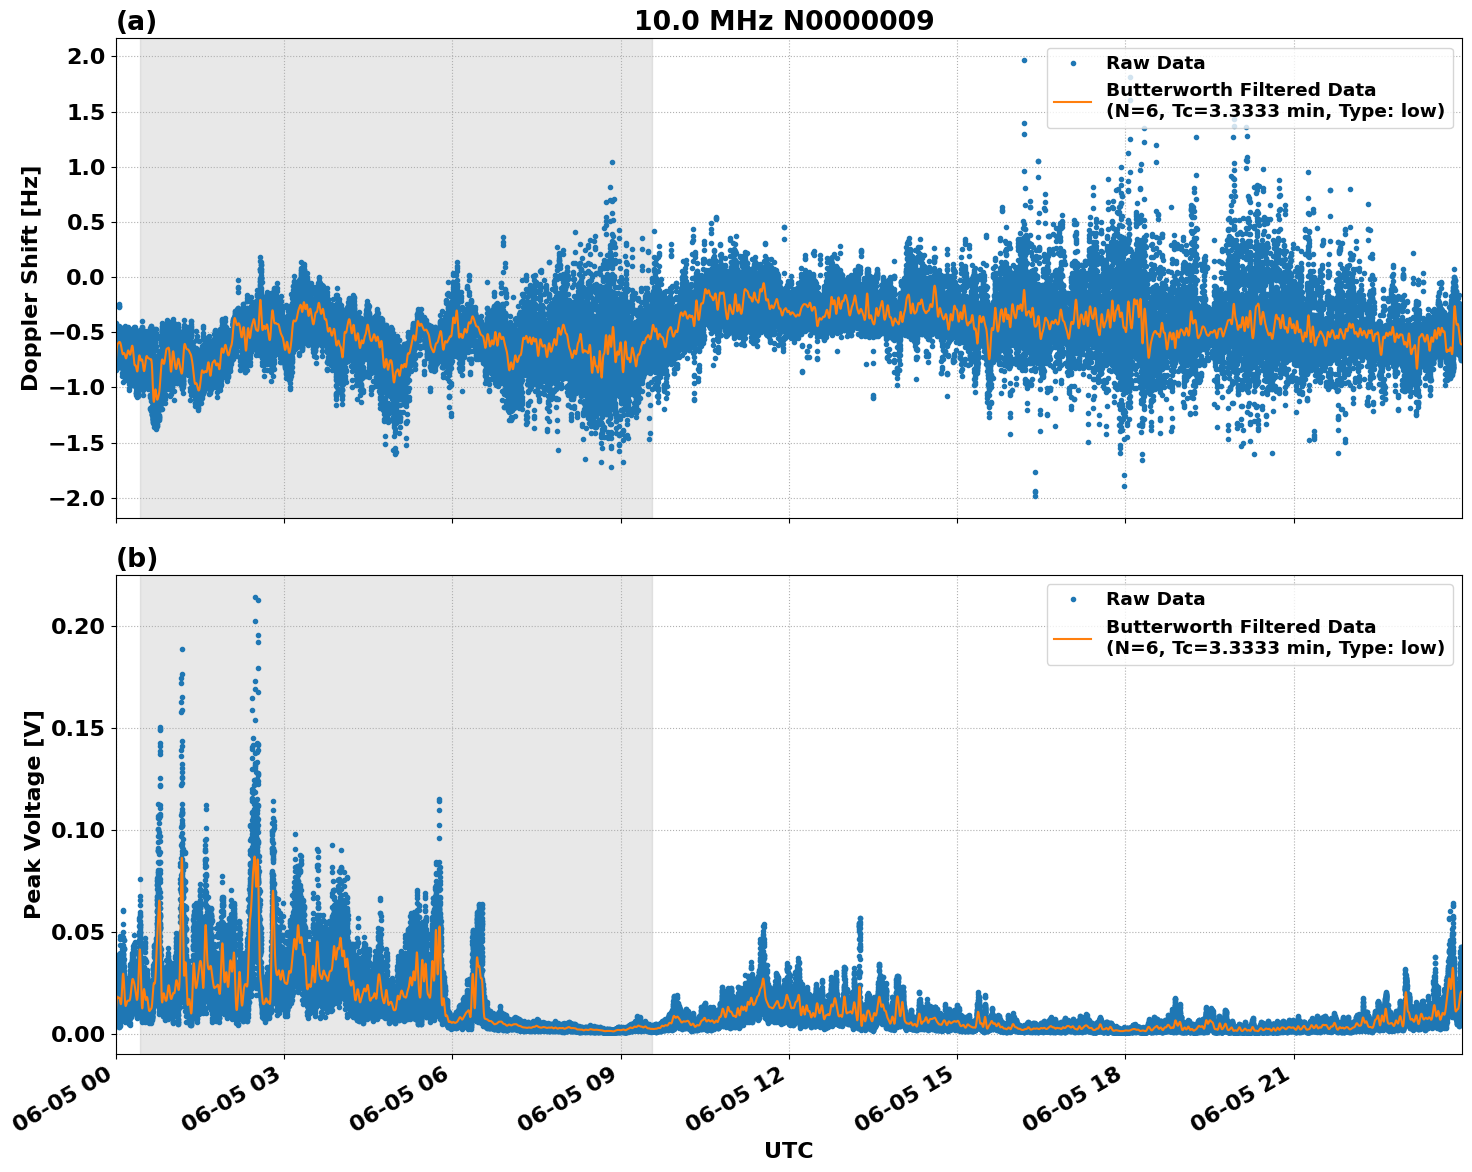
Task: Click the Doppler Shift [Hz] axis label
Action: [x=30, y=277]
